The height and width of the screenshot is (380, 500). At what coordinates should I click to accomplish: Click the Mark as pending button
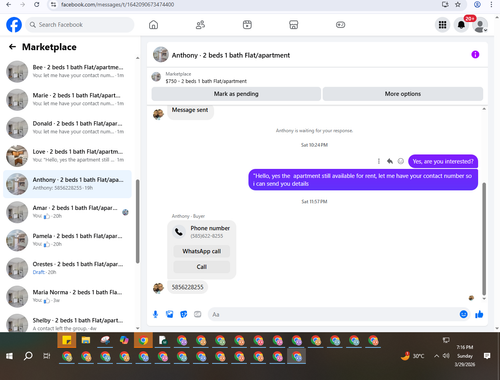pos(236,94)
